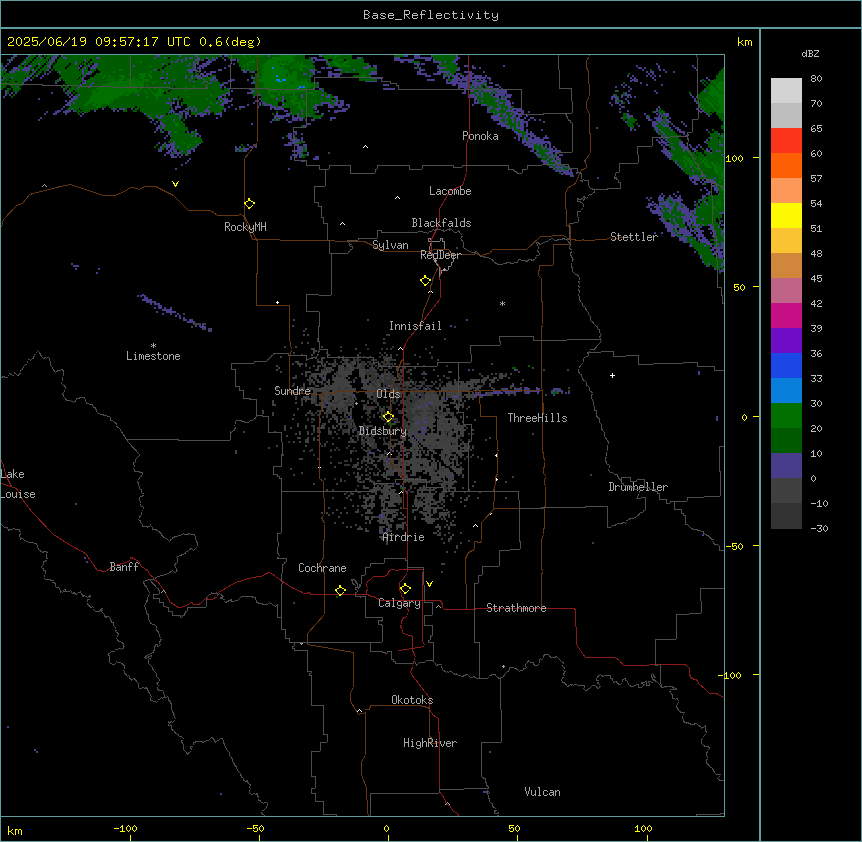Click the Calgary city label
The width and height of the screenshot is (862, 842).
[x=400, y=603]
